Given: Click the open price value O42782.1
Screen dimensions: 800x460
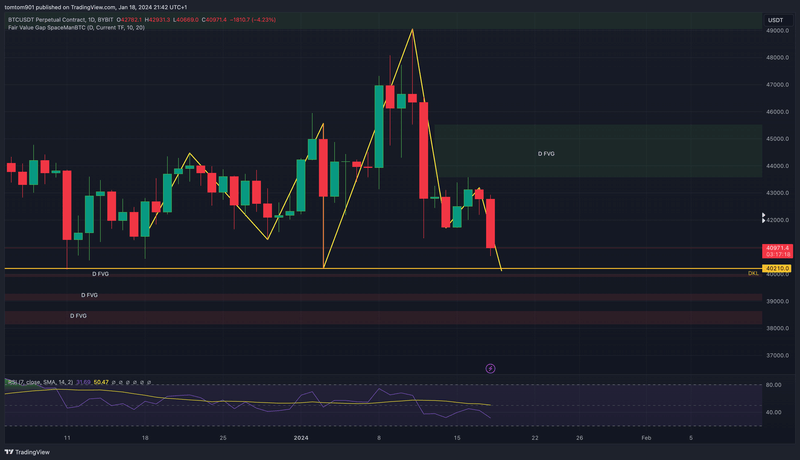Looking at the screenshot, I should tap(129, 20).
